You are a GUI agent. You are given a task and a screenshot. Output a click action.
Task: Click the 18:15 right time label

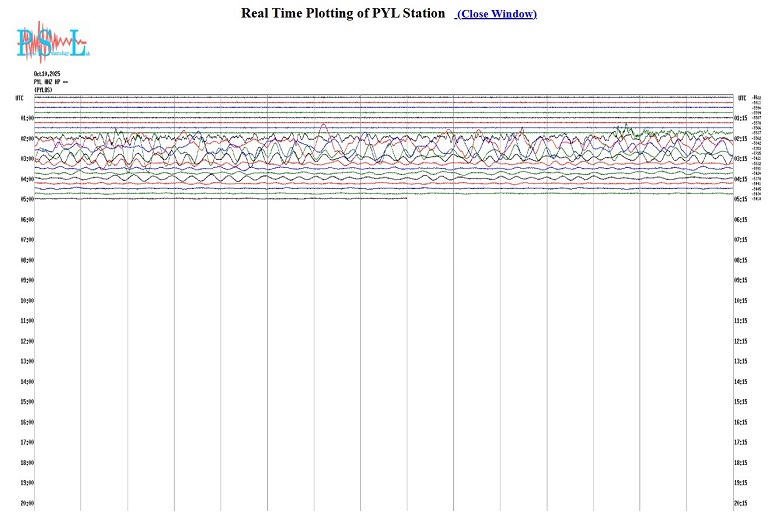point(741,462)
